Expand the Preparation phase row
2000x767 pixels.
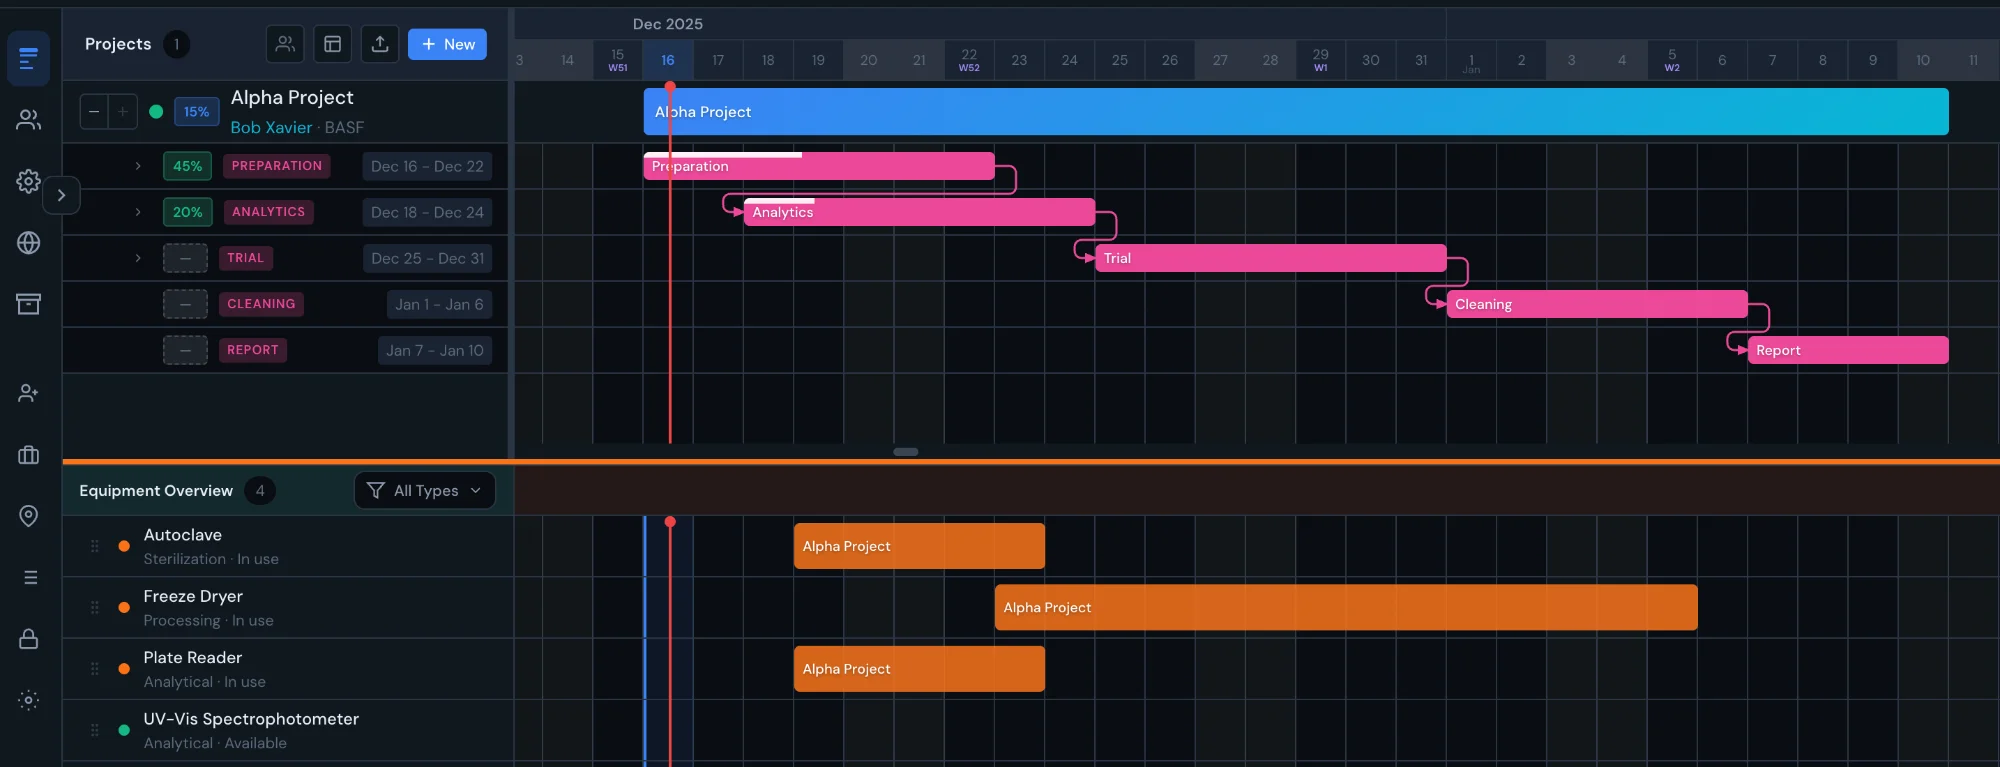point(138,166)
